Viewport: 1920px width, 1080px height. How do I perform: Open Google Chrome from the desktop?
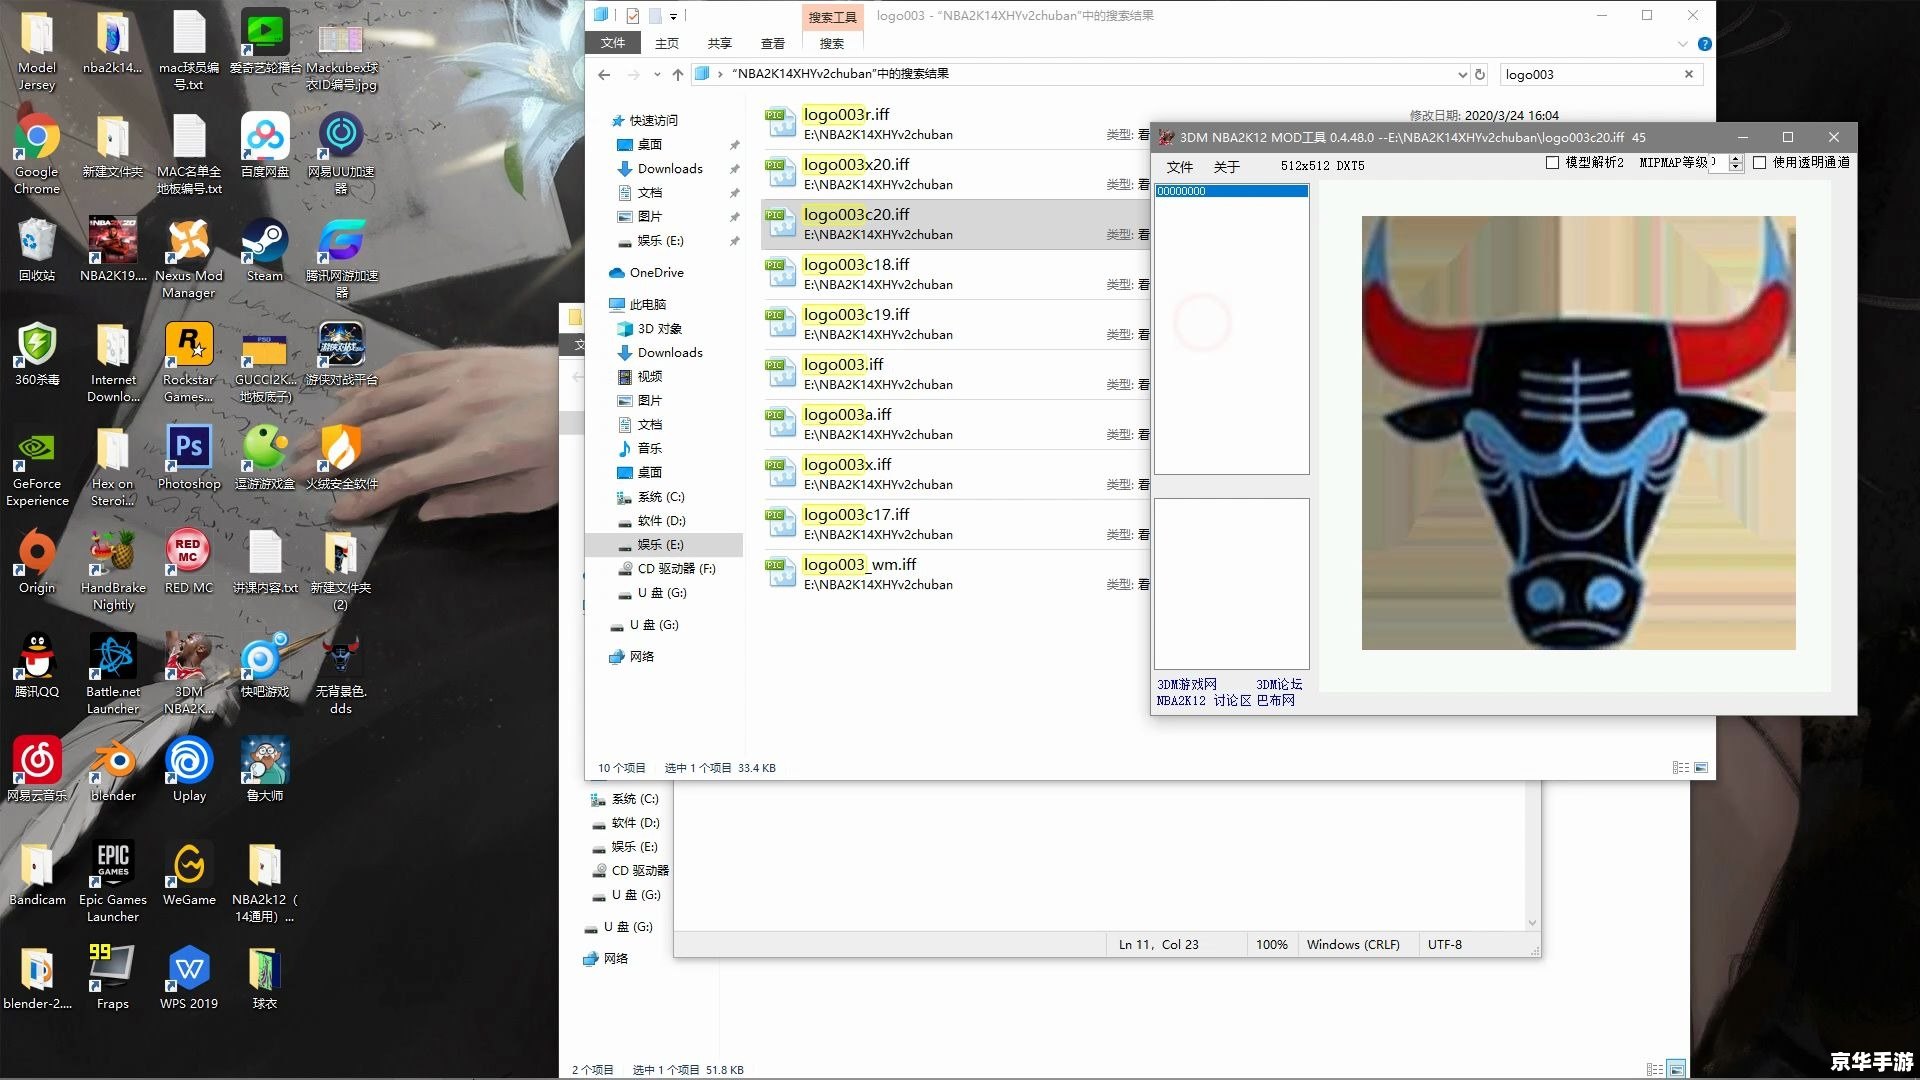click(x=37, y=153)
